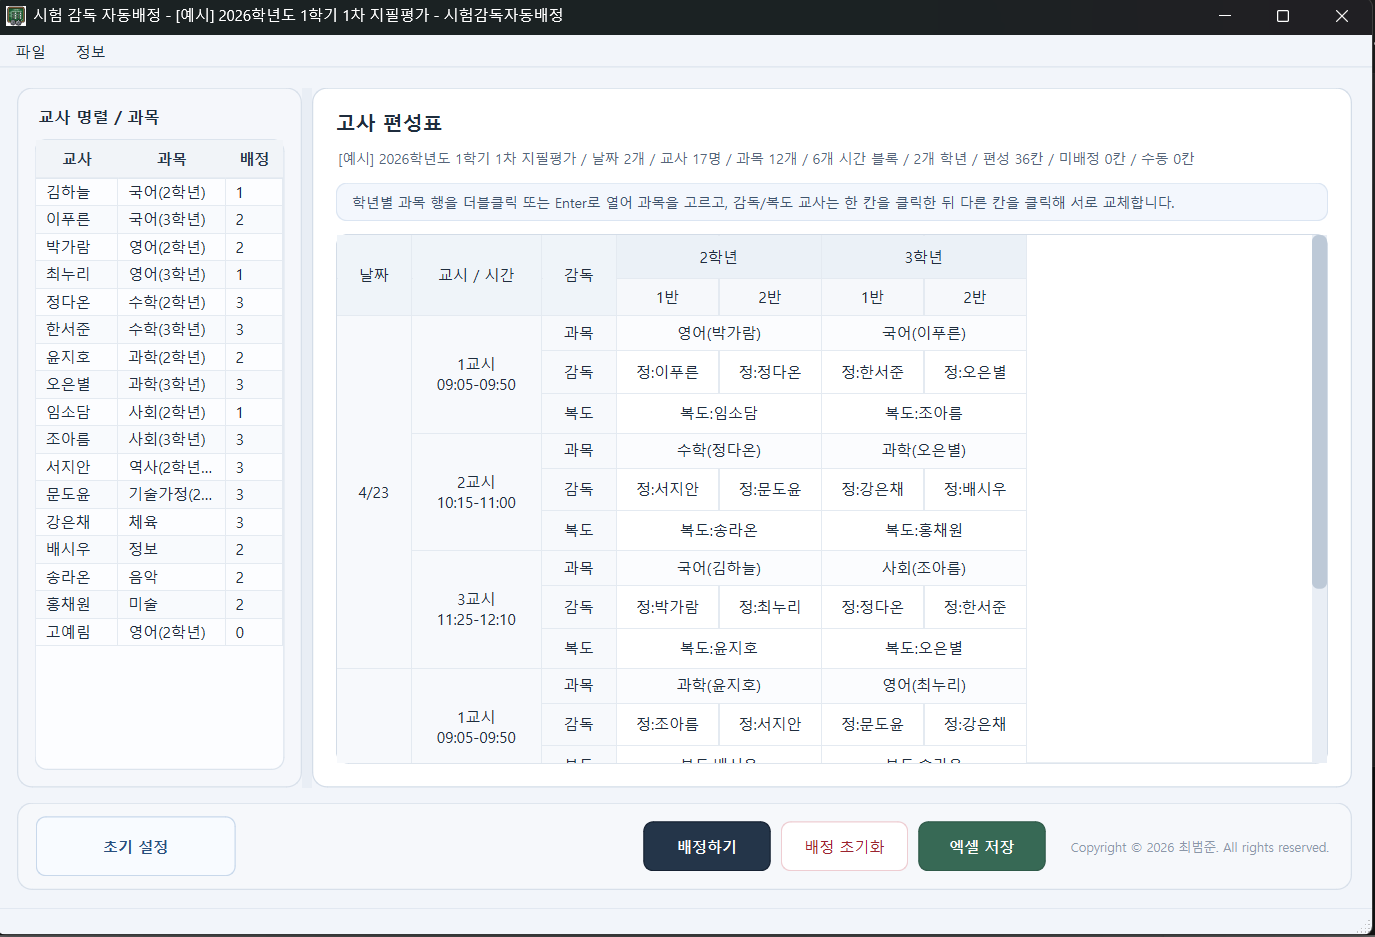
Task: Select subject cell 사회(조아름)
Action: point(924,568)
